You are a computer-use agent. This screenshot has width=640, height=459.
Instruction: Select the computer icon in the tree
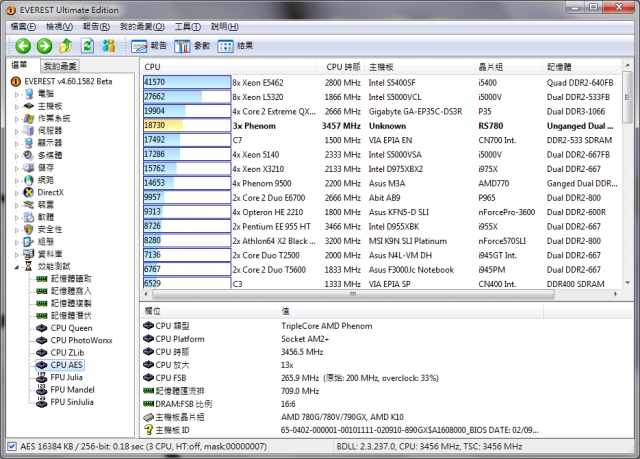[x=29, y=94]
